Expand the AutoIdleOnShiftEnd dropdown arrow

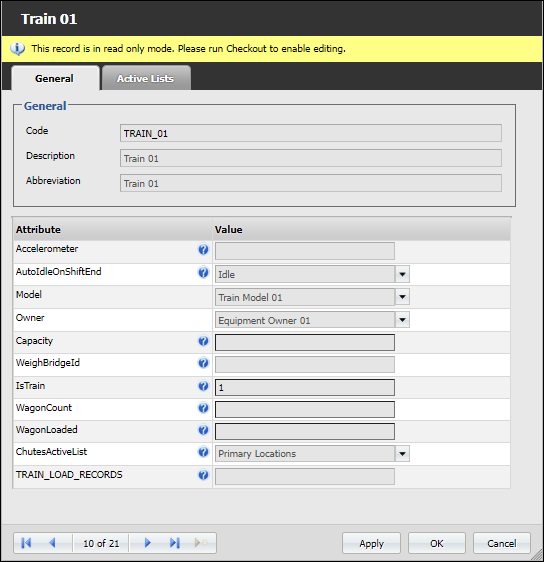click(402, 275)
